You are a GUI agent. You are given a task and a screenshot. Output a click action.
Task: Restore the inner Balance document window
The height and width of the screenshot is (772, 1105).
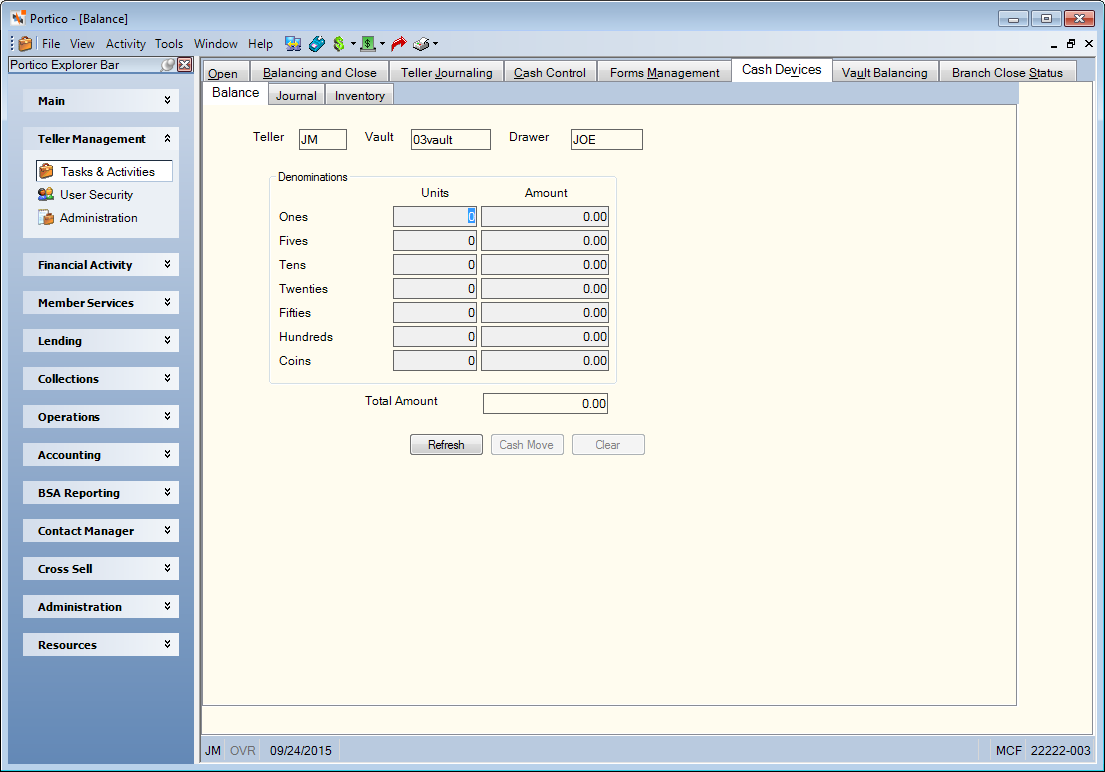point(1071,44)
